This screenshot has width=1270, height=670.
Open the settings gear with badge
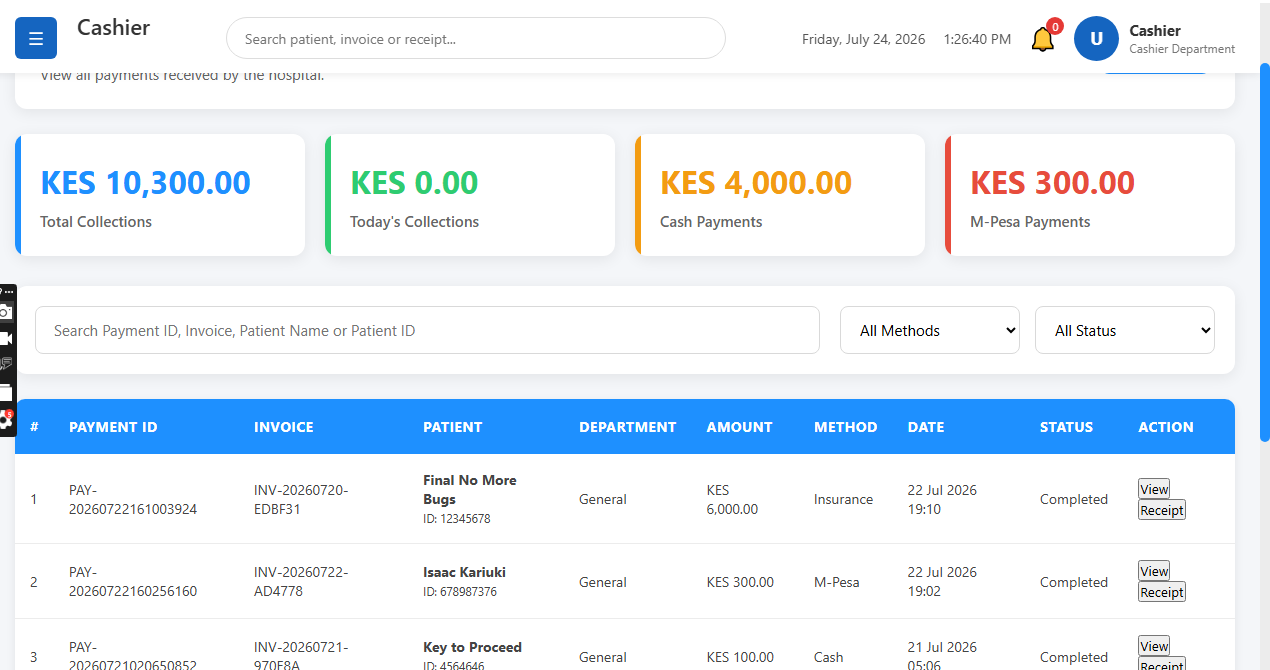point(6,420)
